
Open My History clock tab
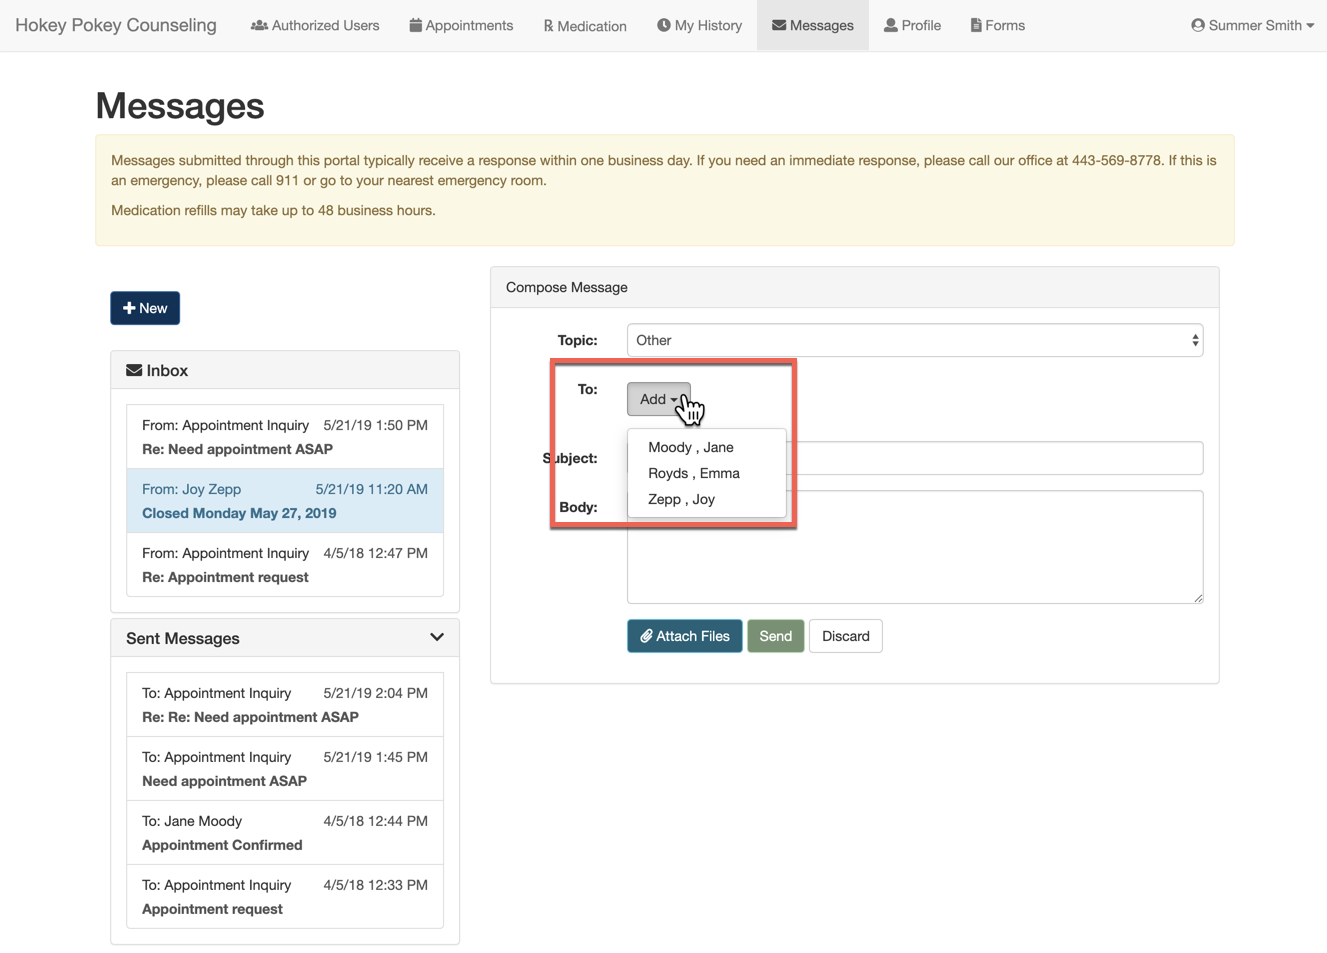click(699, 25)
